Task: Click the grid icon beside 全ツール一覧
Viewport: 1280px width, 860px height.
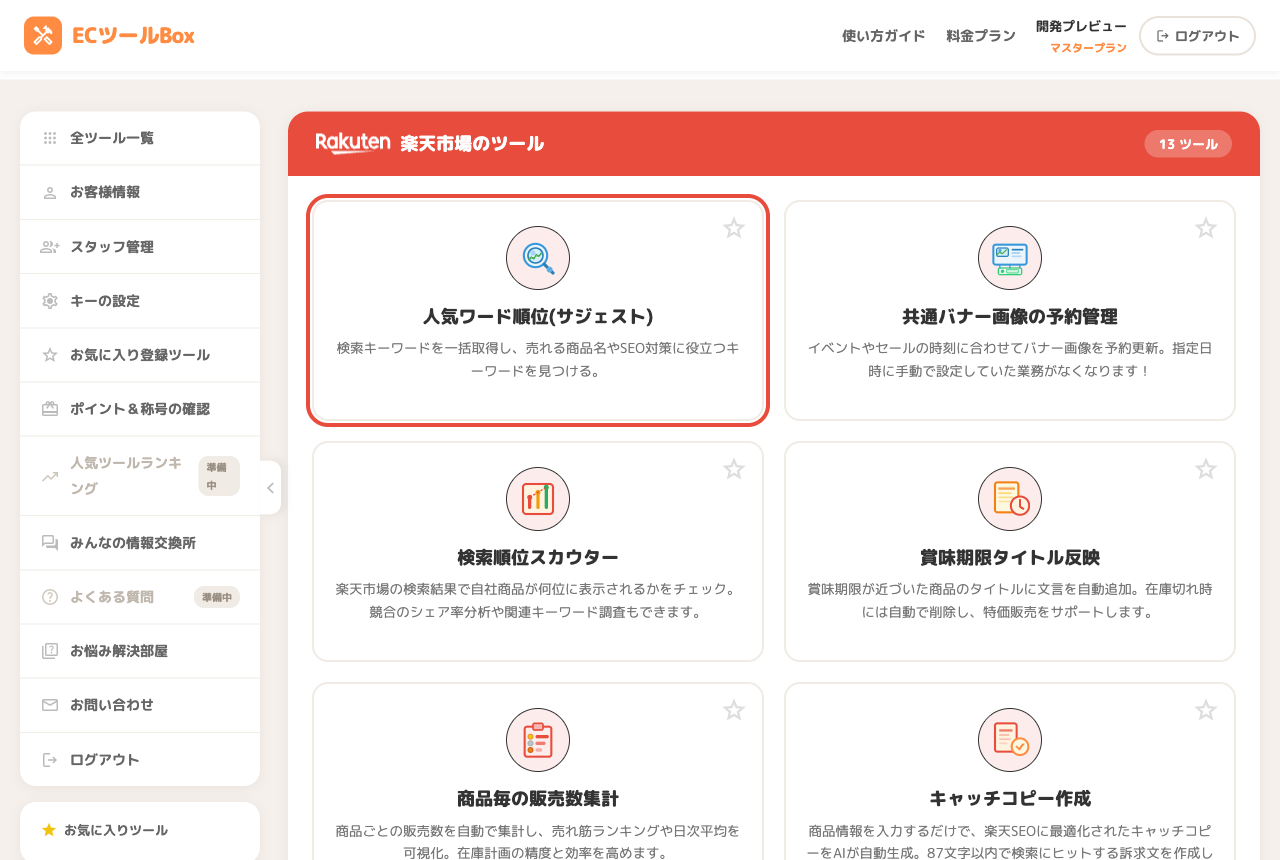Action: pos(50,138)
